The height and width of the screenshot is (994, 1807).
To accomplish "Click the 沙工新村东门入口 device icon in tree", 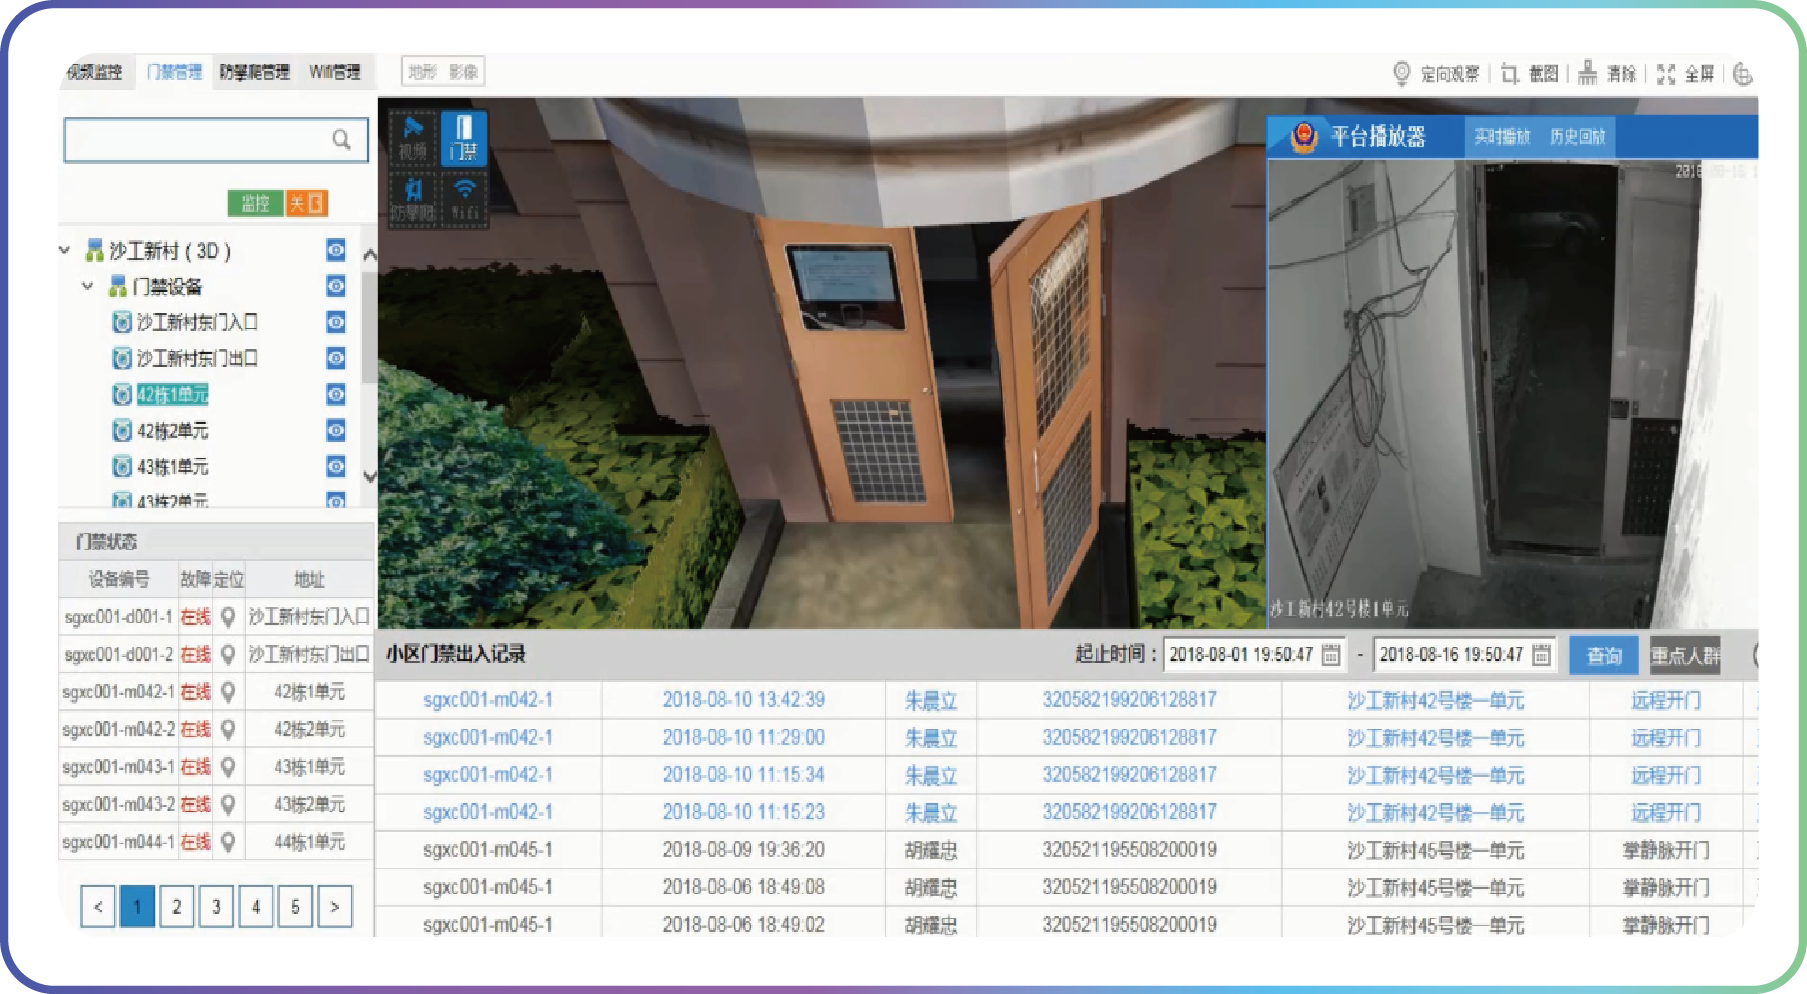I will pyautogui.click(x=122, y=322).
